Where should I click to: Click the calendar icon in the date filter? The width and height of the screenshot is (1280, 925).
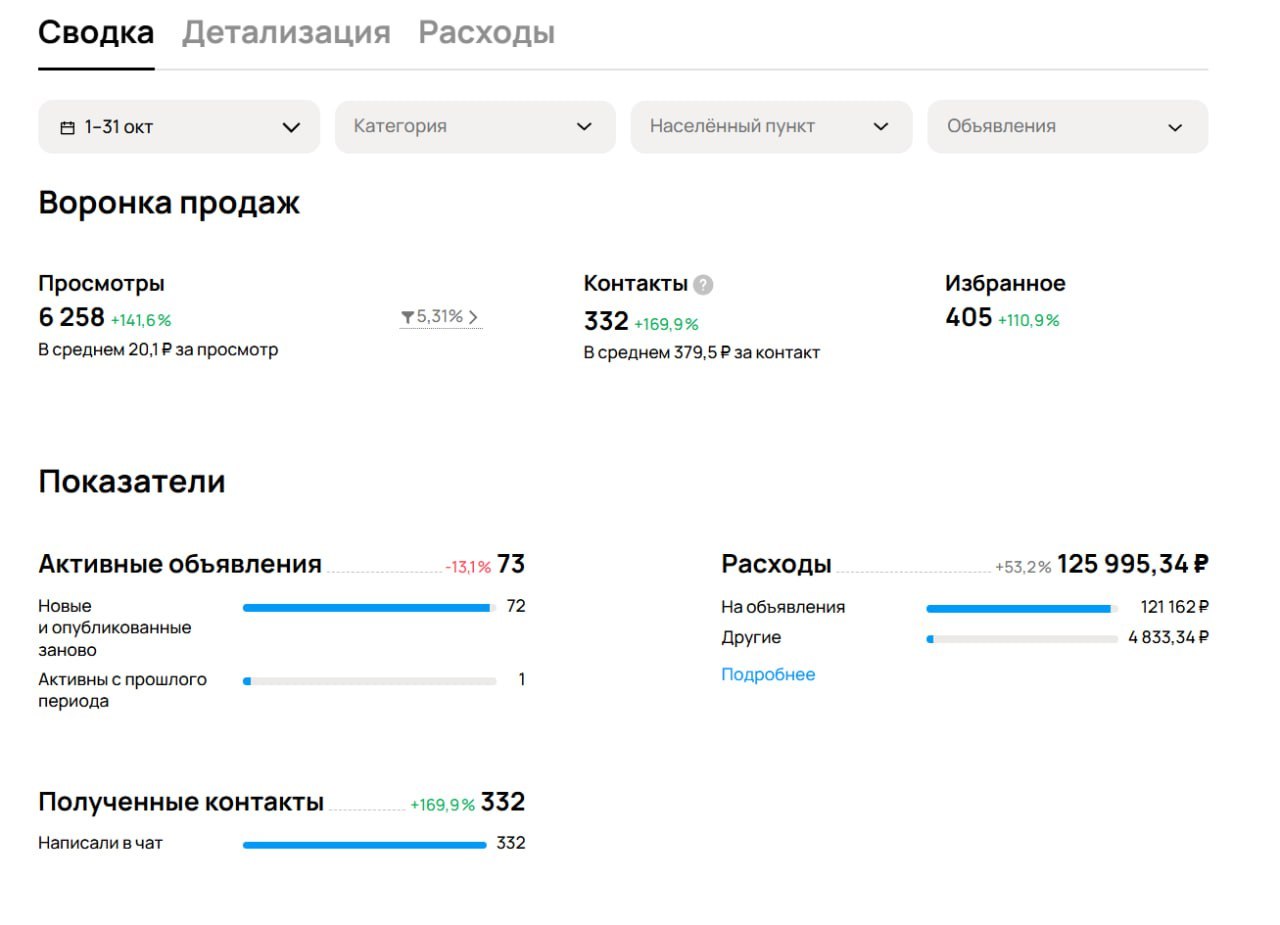pos(68,128)
